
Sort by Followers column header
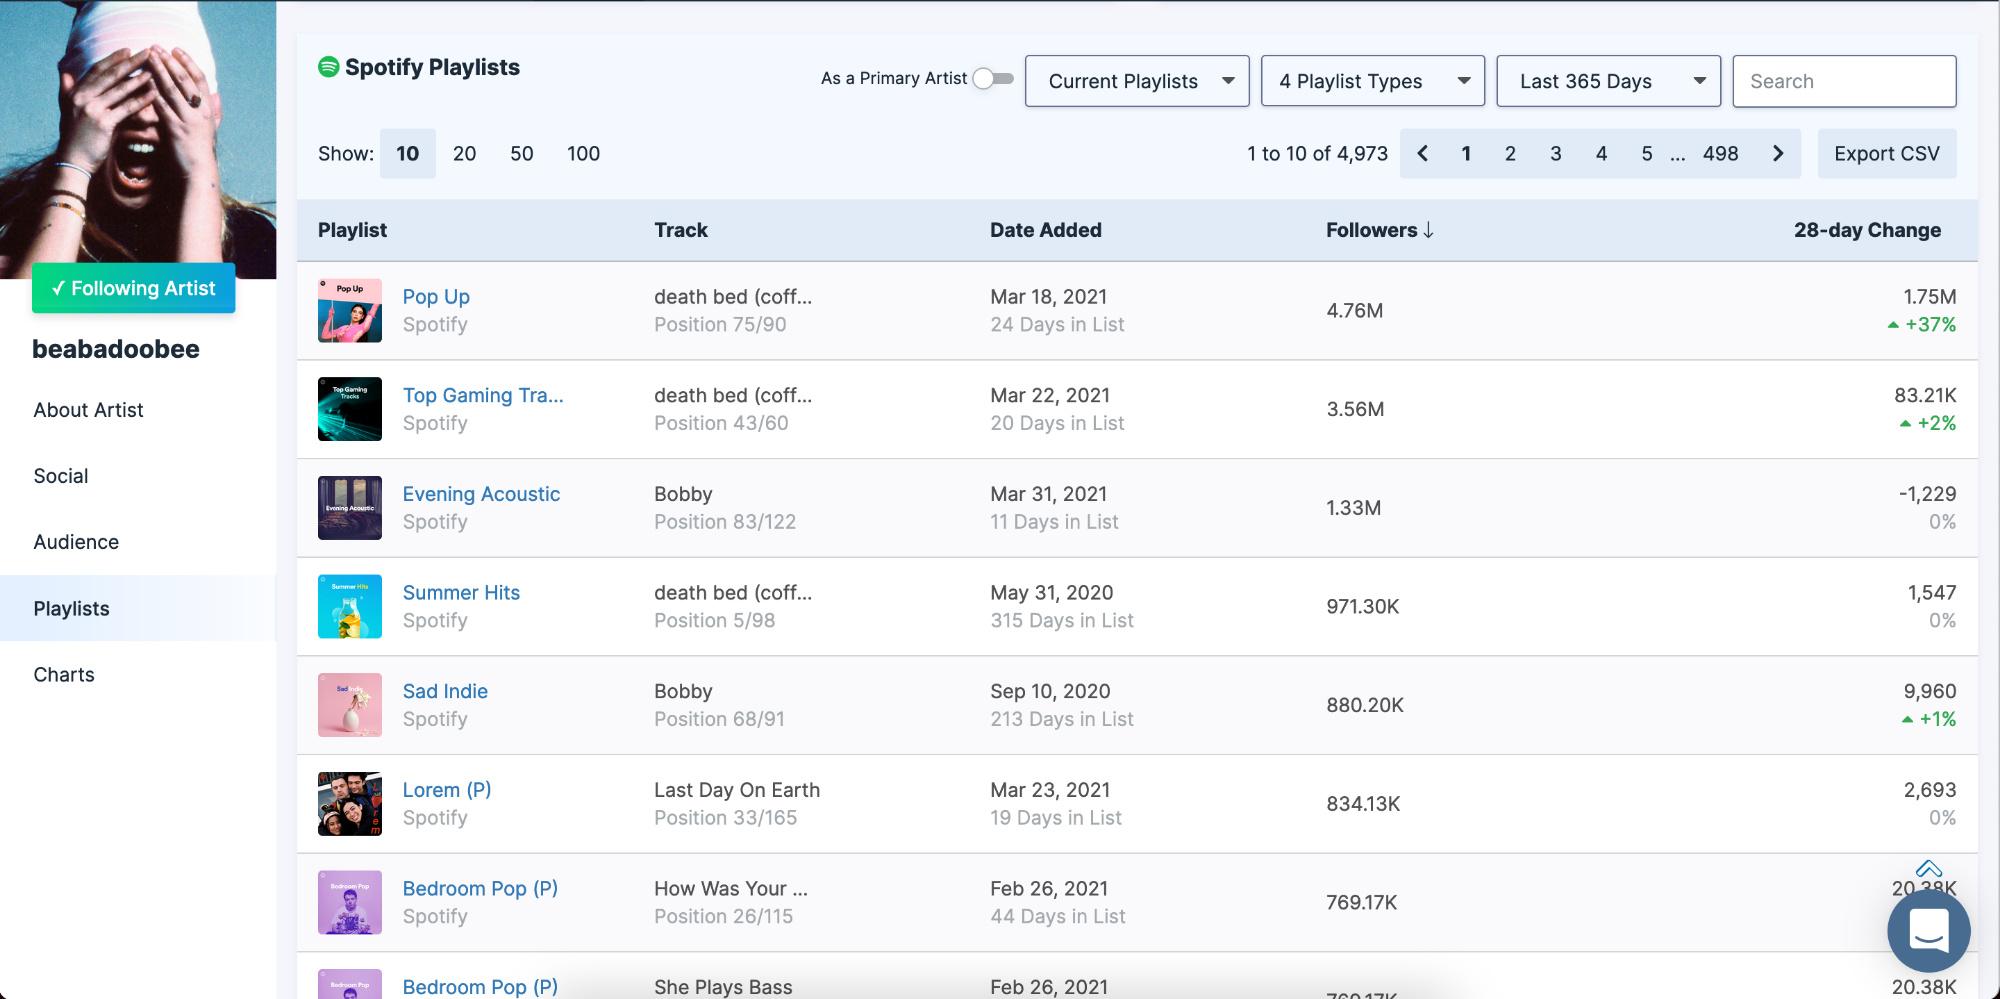[1380, 230]
